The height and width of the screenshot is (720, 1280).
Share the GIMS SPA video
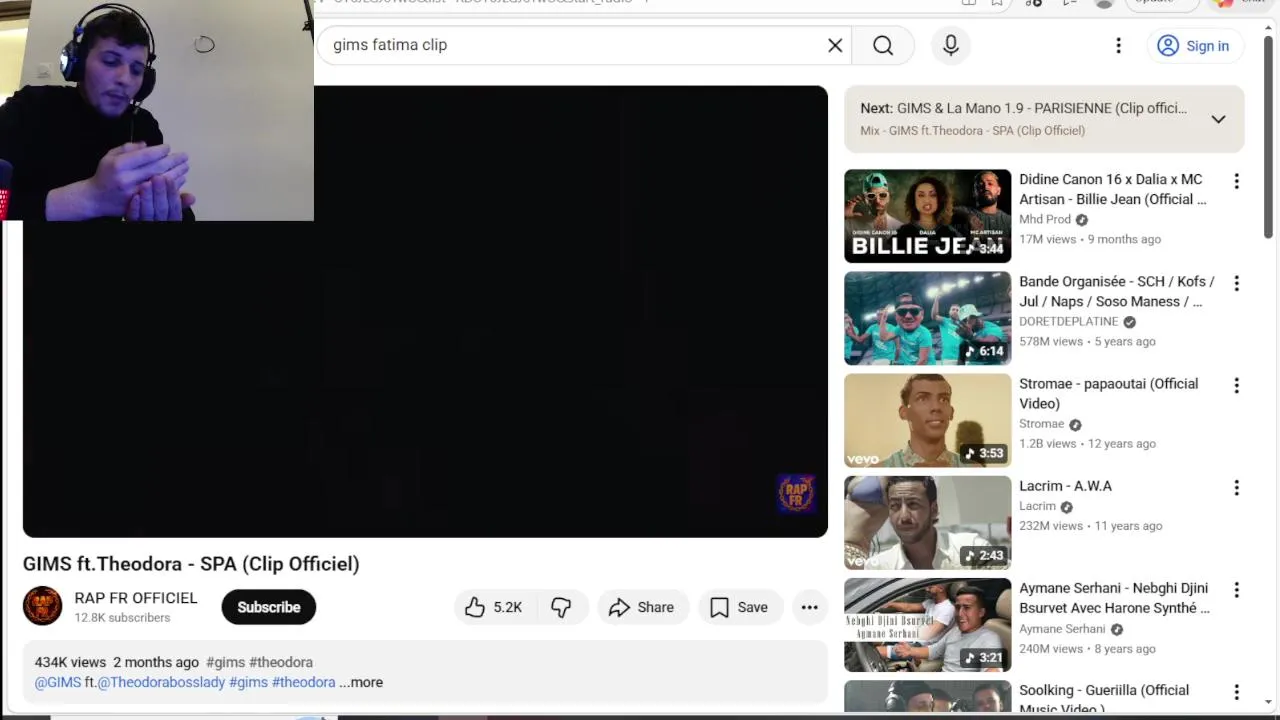[642, 607]
